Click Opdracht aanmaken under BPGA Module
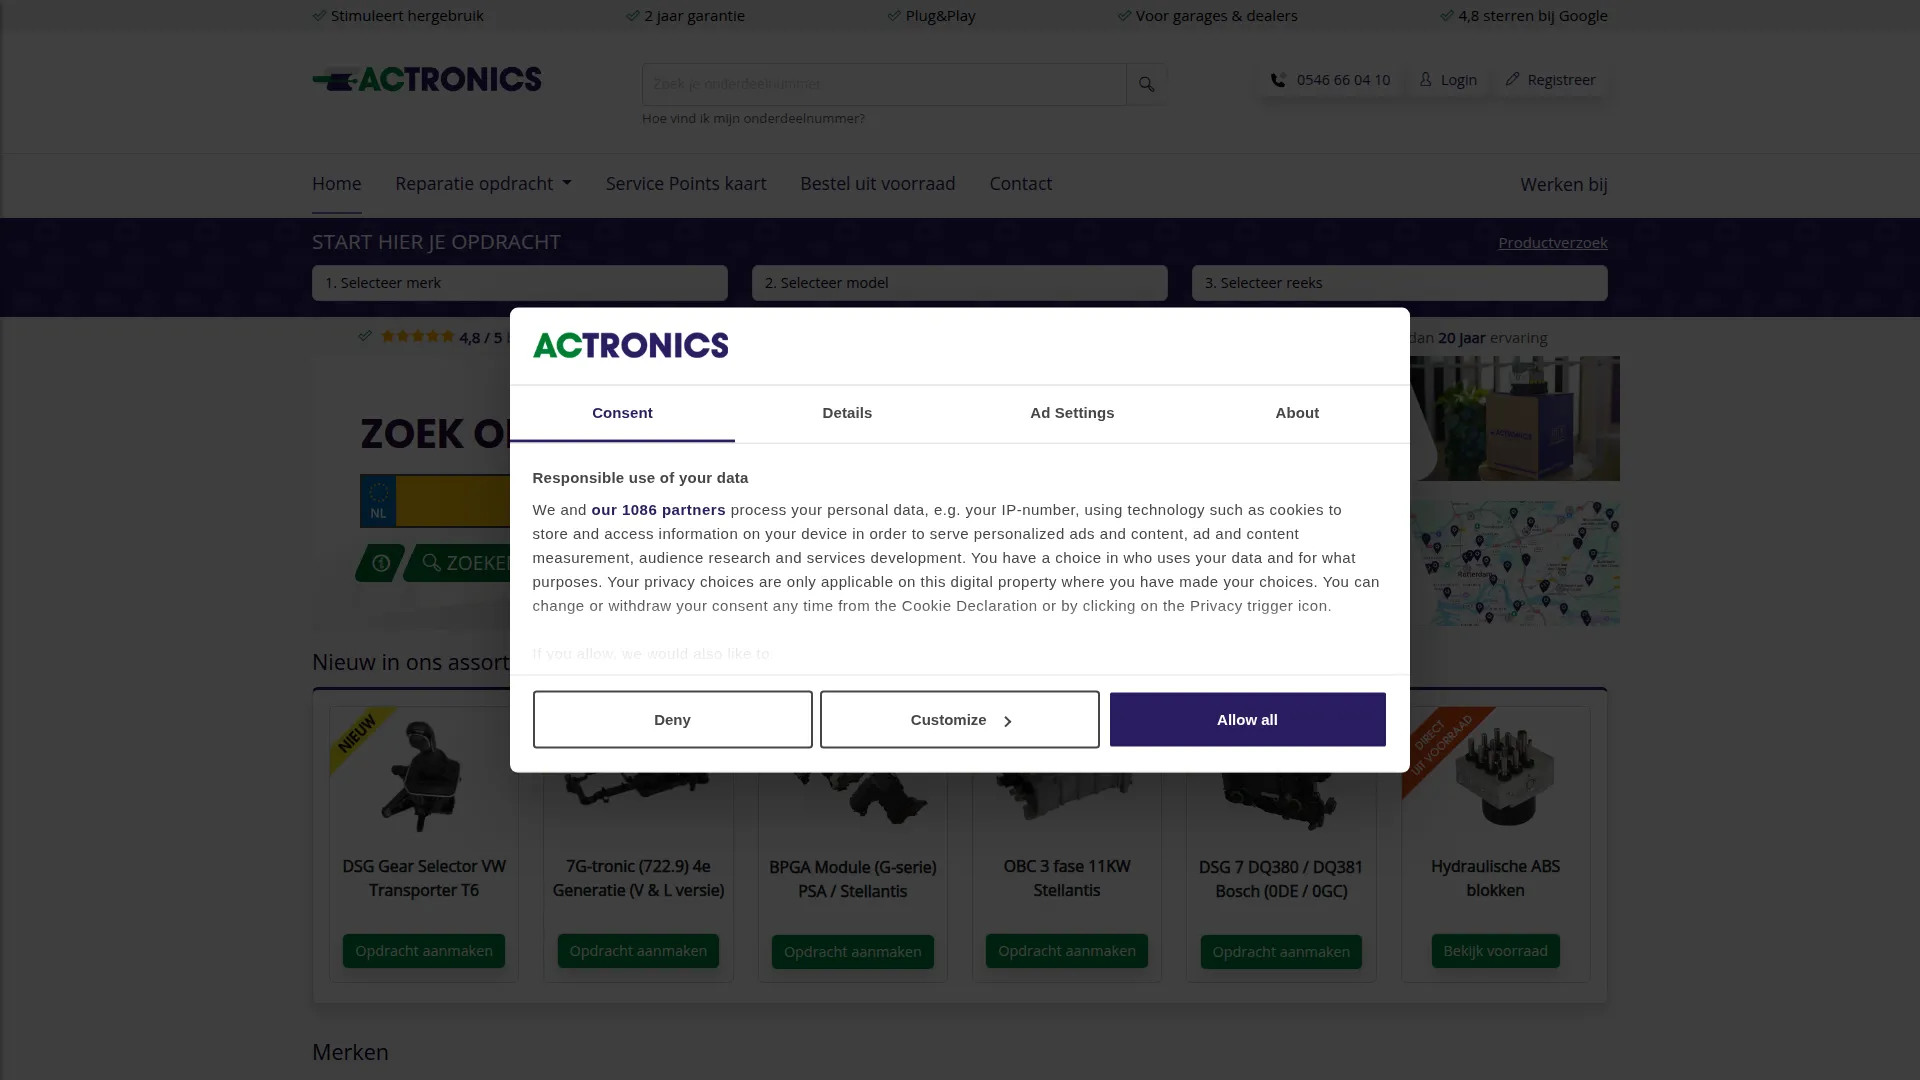Screen dimensions: 1920x1080 tap(852, 952)
